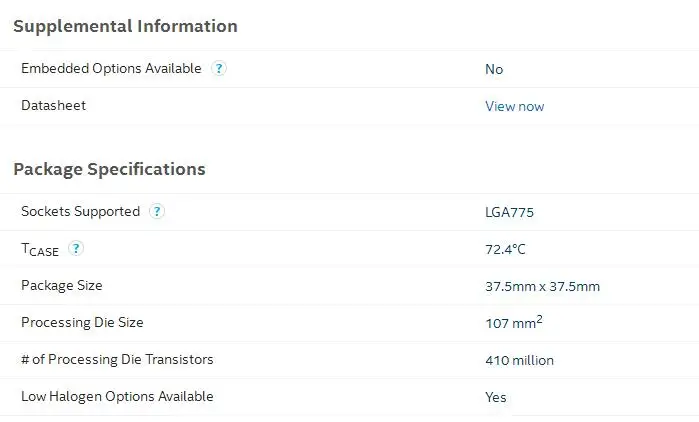Click the Low Halogen Options Available label
This screenshot has height=422, width=699.
coord(117,397)
